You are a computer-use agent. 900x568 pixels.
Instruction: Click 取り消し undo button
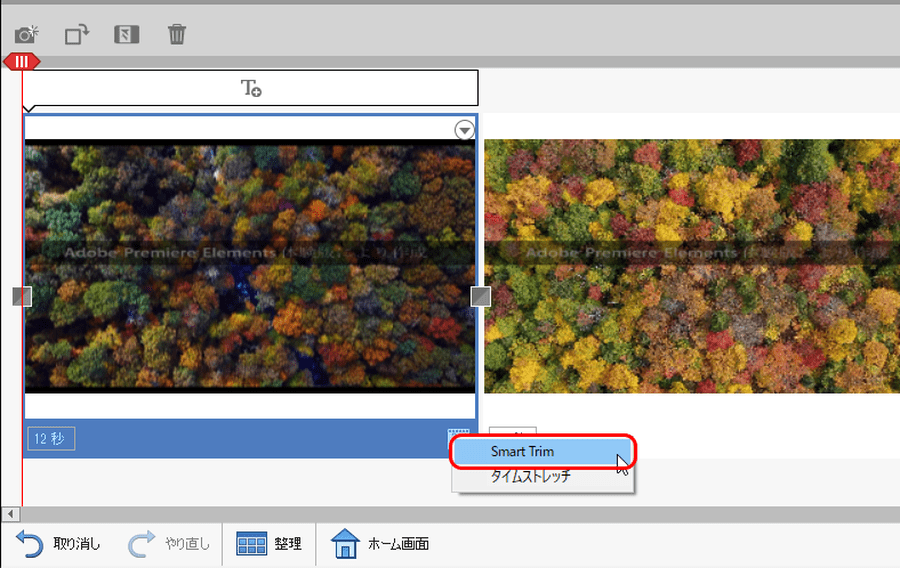(58, 543)
